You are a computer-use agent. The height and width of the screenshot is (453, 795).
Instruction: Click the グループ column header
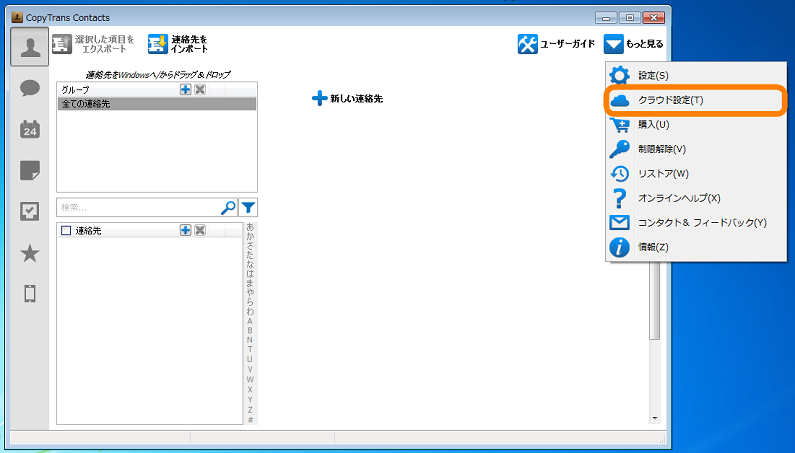117,90
